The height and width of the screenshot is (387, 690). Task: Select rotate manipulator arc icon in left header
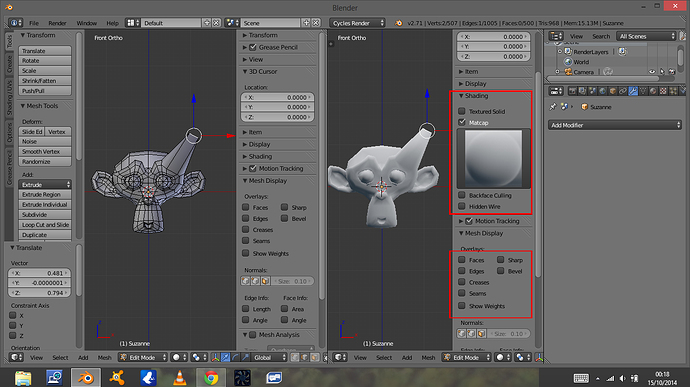[235, 357]
